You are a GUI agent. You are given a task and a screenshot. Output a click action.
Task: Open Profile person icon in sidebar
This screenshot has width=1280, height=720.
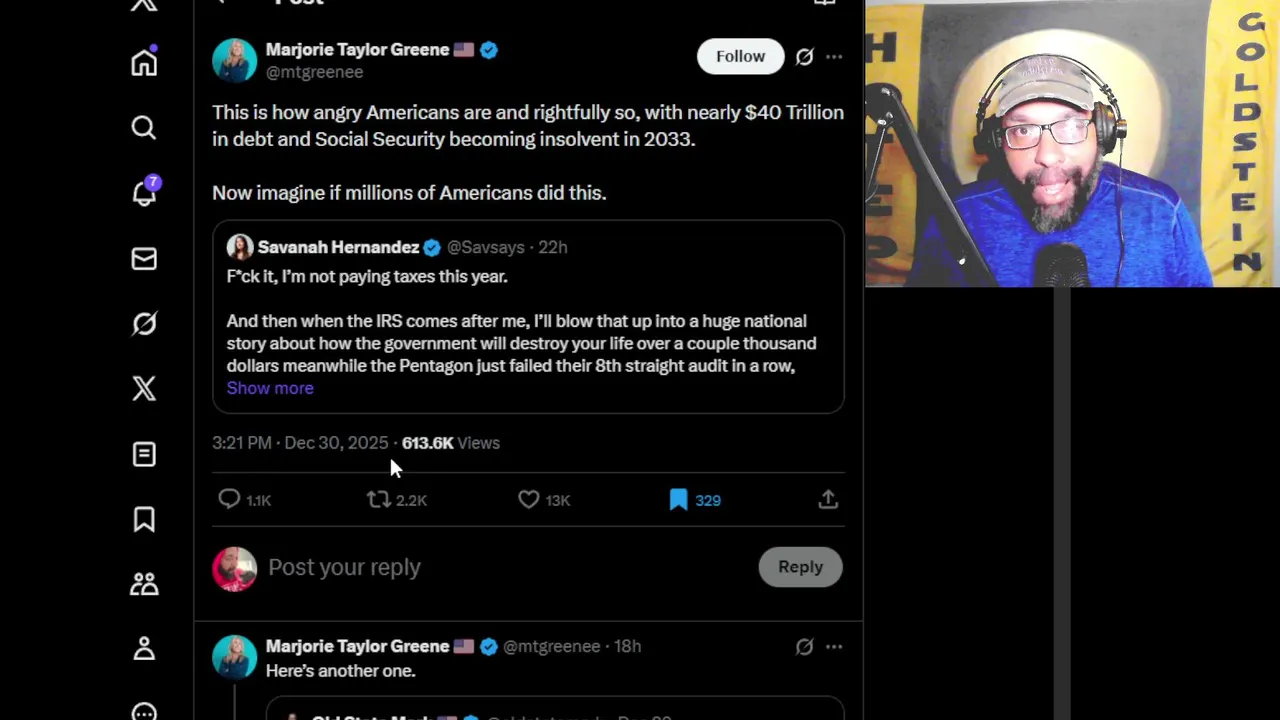[x=144, y=649]
